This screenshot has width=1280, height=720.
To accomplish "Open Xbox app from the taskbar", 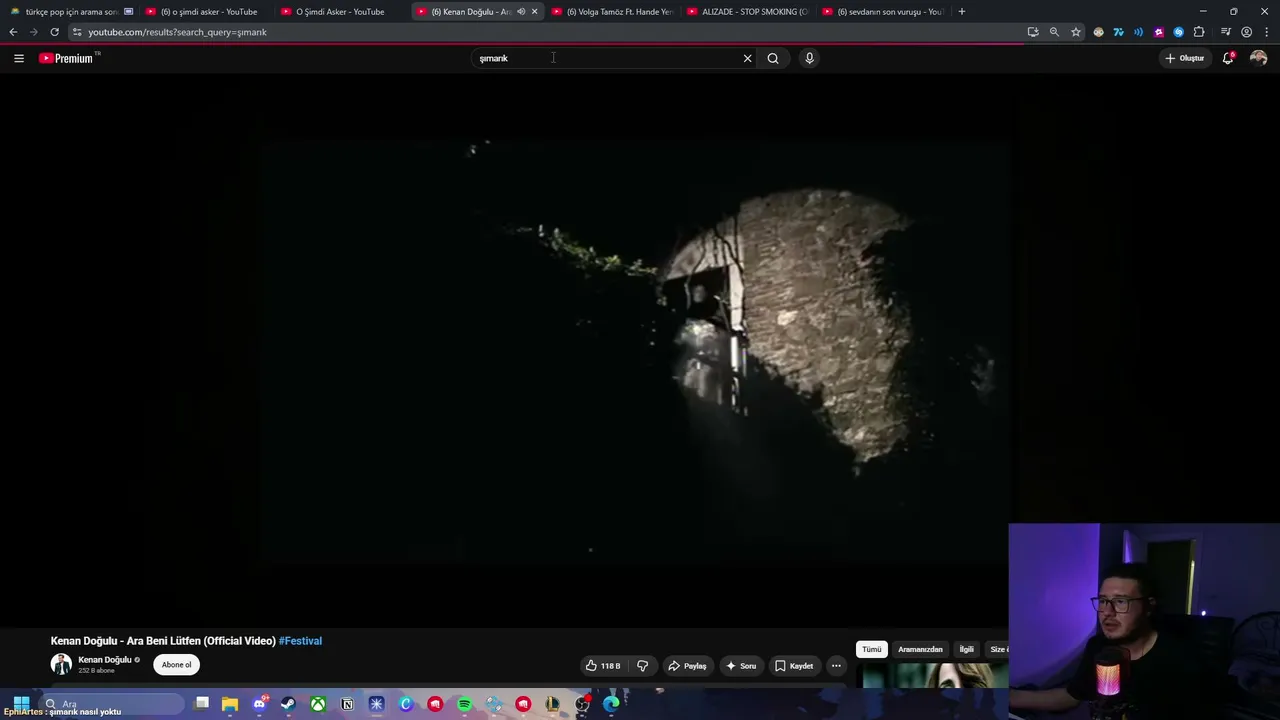I will click(317, 704).
